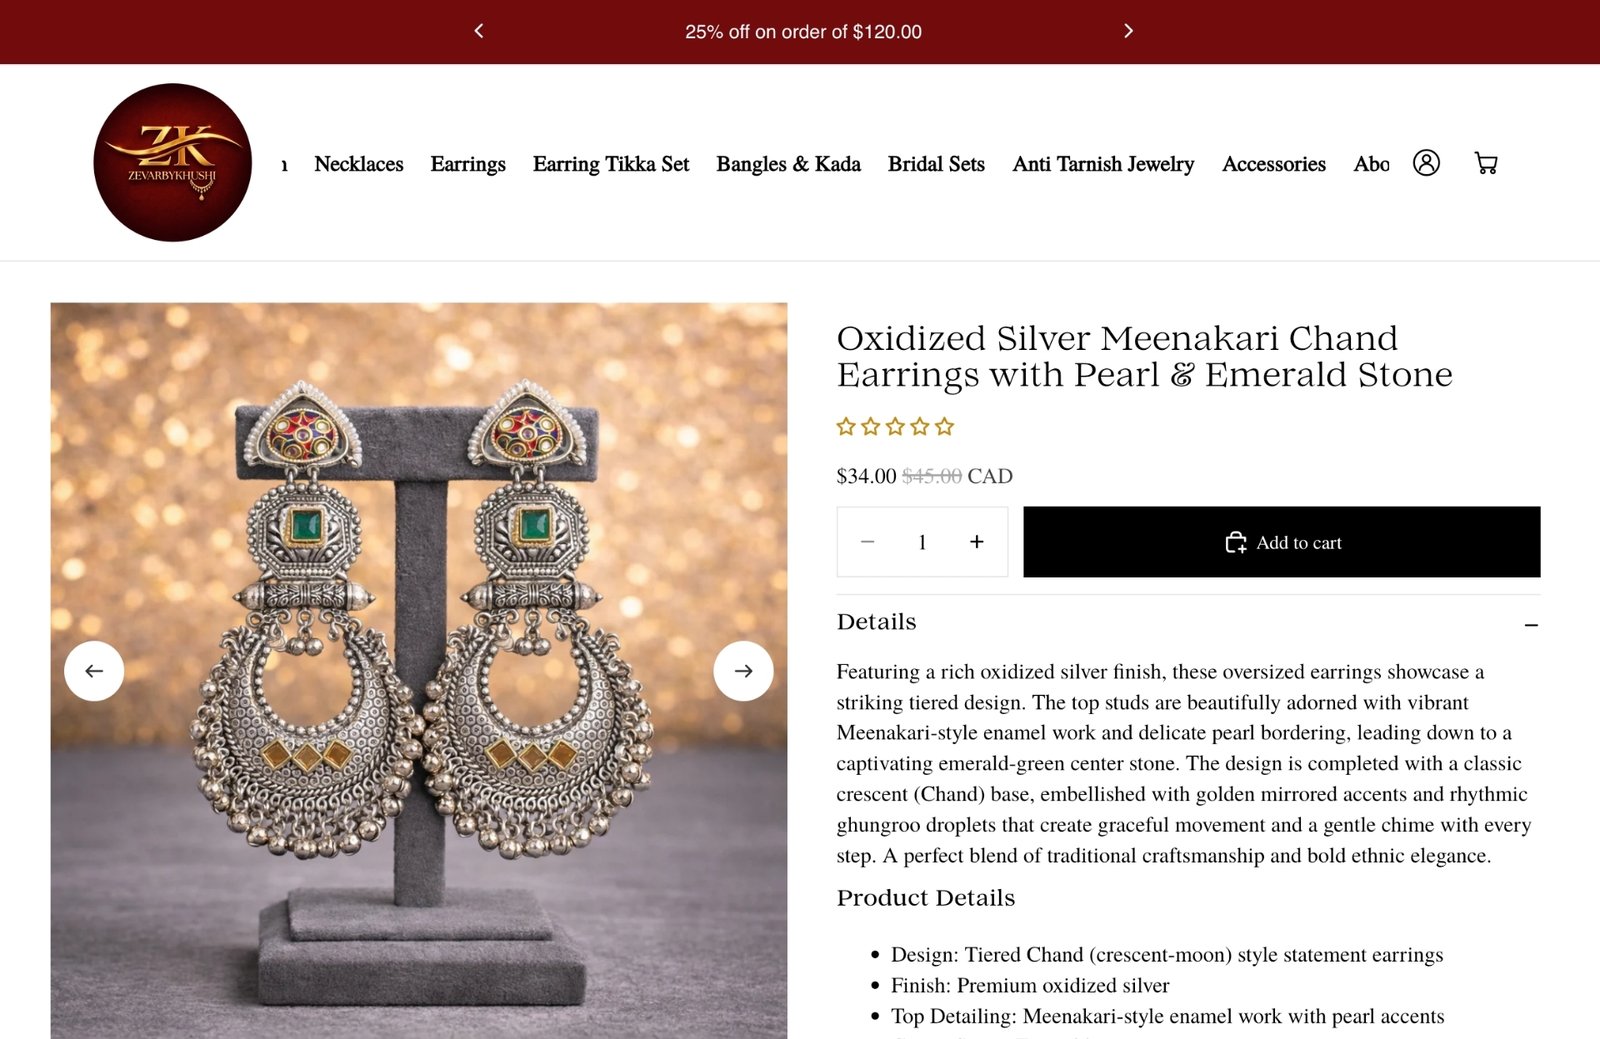1600x1039 pixels.
Task: Open Bridal Sets category
Action: pos(936,164)
